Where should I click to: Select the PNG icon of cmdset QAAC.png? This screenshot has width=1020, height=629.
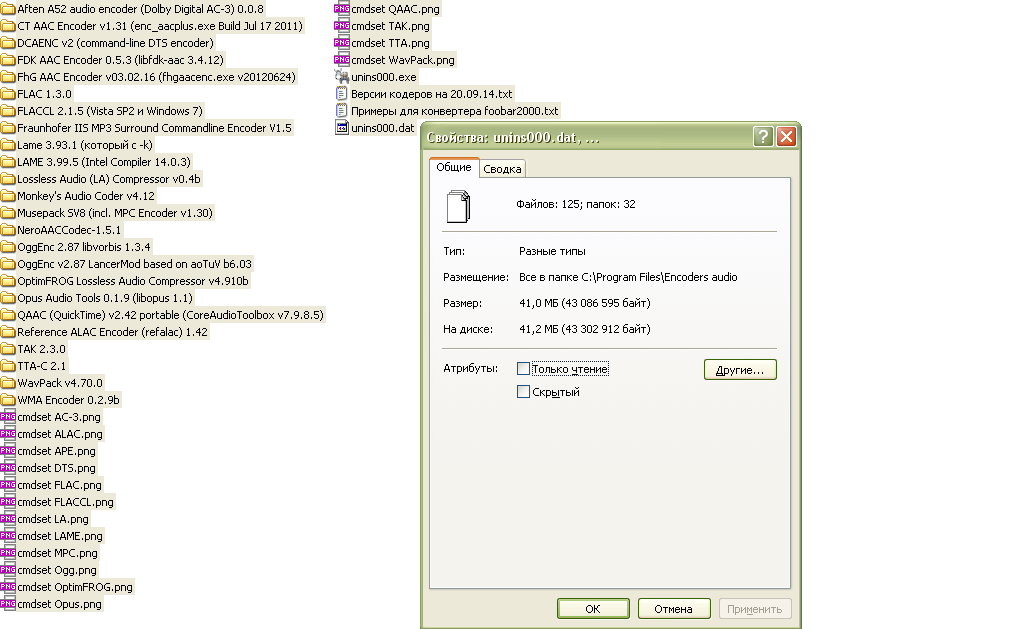click(x=342, y=9)
